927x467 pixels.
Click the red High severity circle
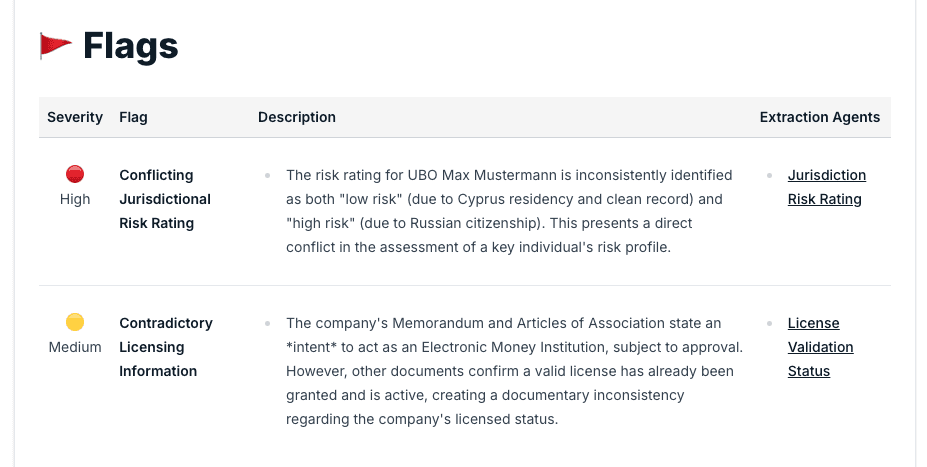(x=75, y=174)
